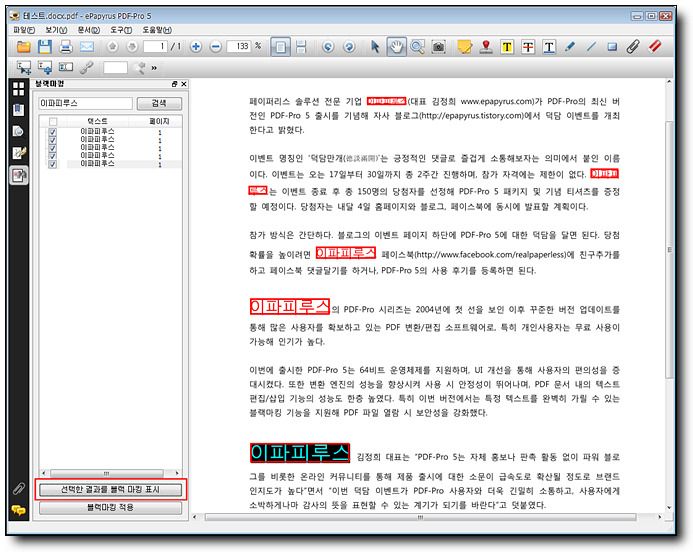Send the PDF by email envelope icon
Viewport: 693px width, 552px height.
(x=87, y=46)
